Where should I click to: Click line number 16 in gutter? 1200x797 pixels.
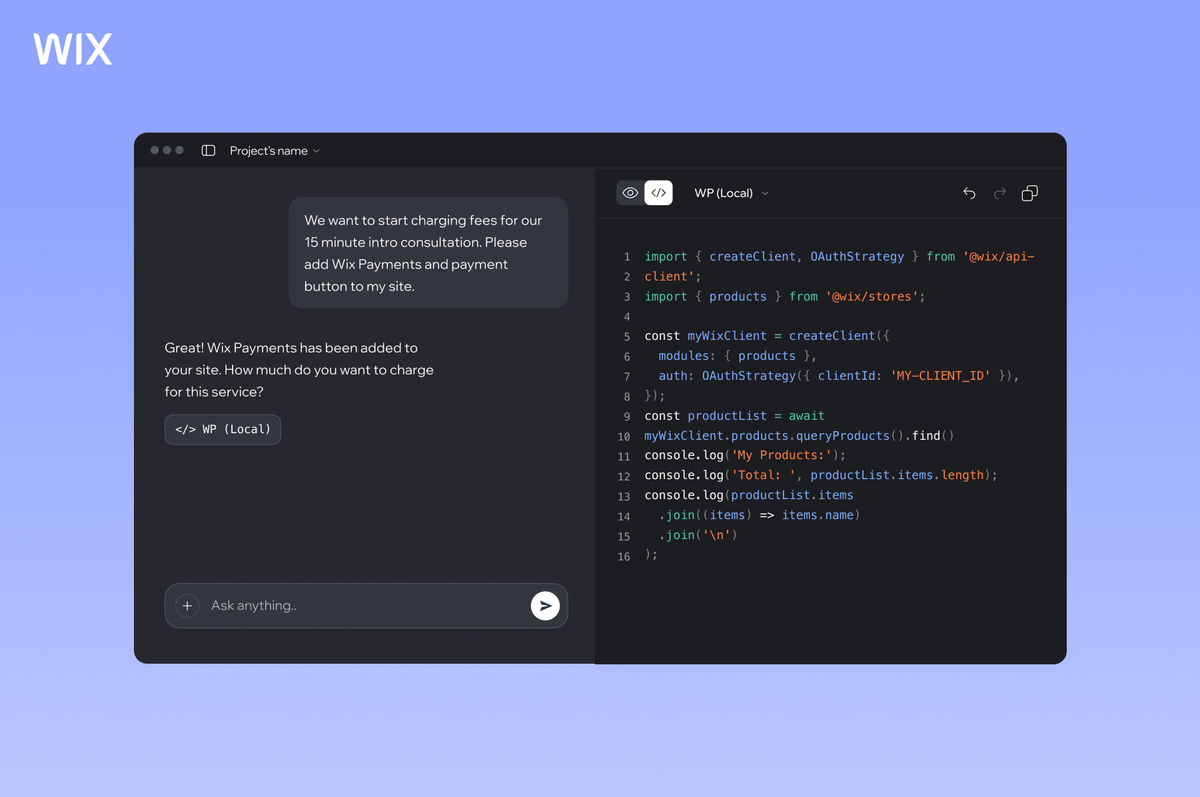point(624,557)
